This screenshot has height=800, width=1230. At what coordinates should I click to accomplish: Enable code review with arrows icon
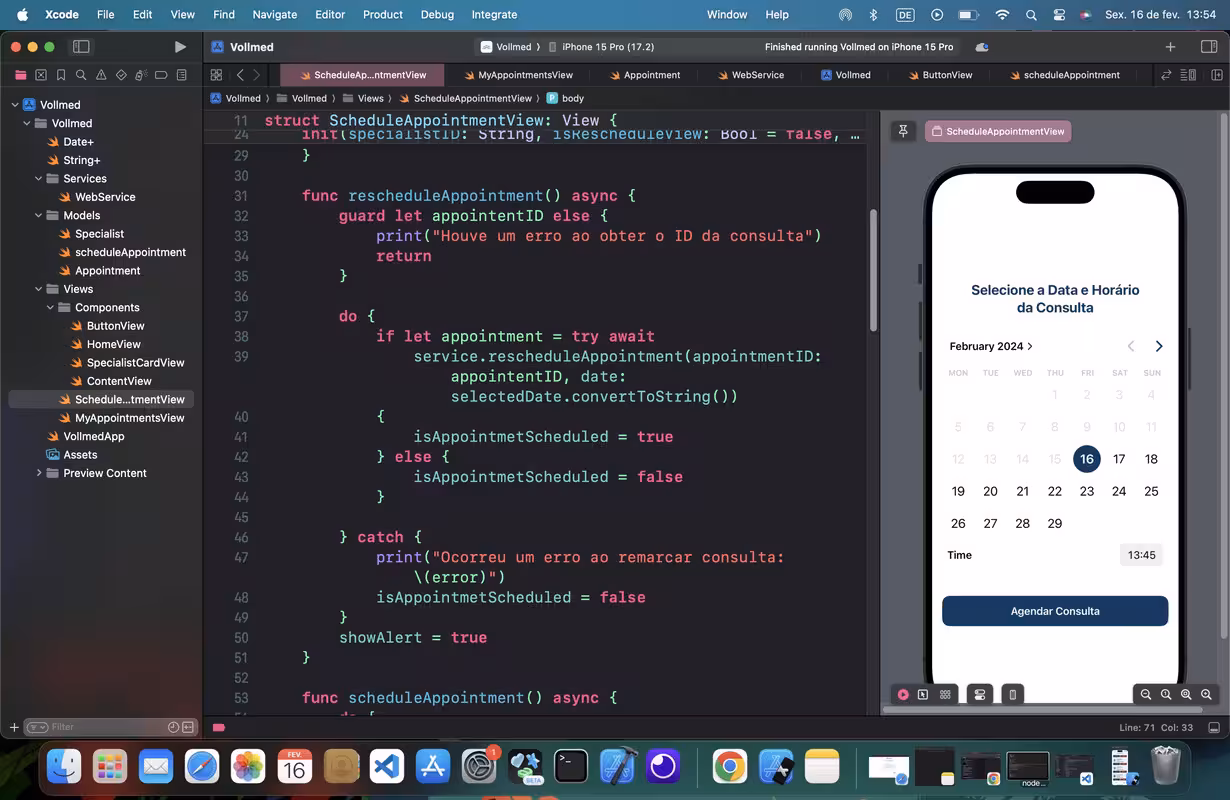(x=1166, y=75)
